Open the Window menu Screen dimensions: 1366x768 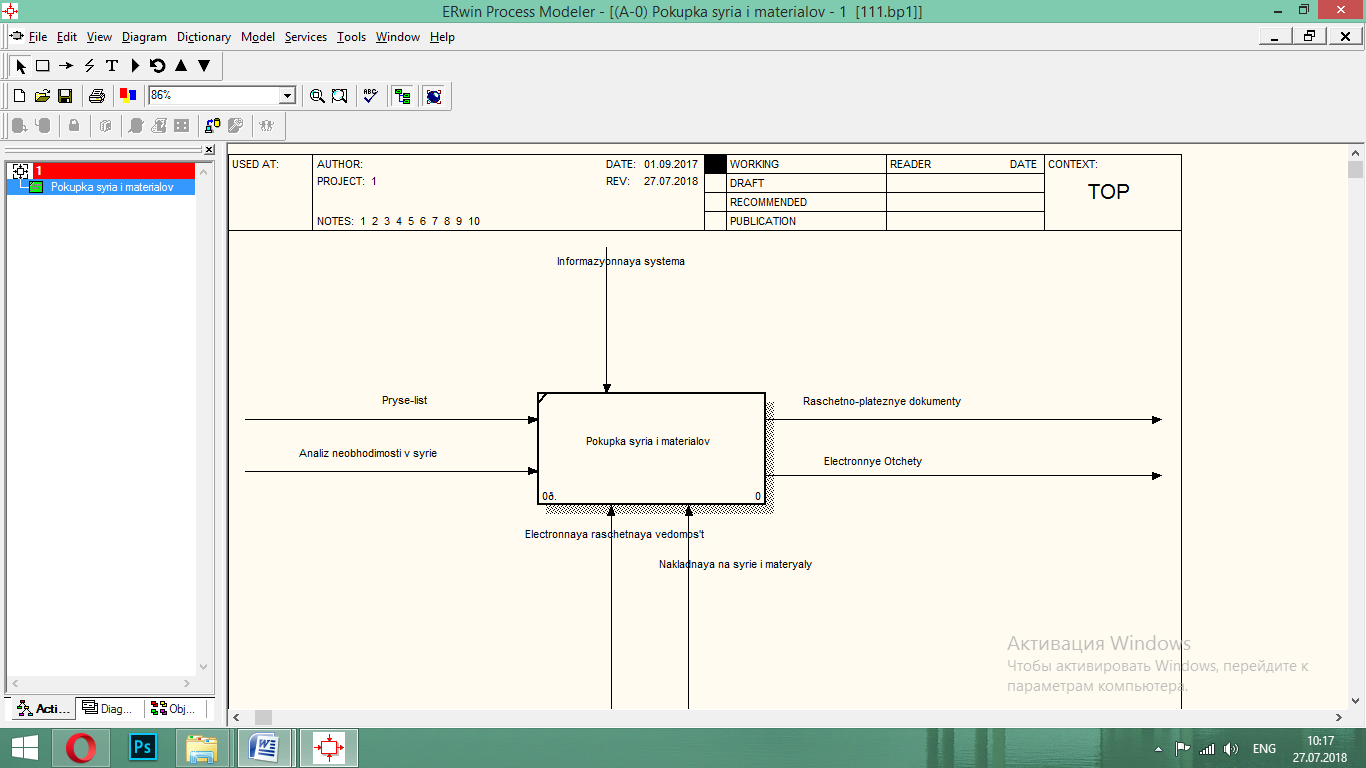pyautogui.click(x=398, y=37)
